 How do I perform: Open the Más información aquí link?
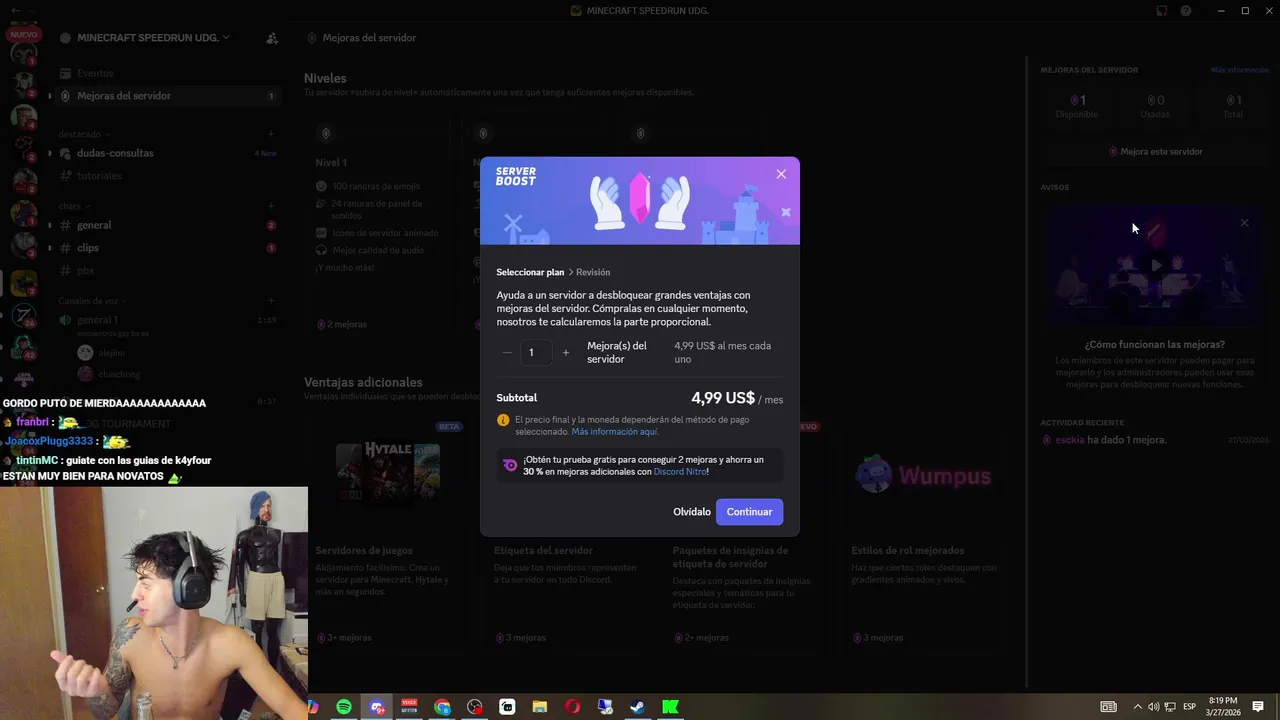[x=614, y=432]
